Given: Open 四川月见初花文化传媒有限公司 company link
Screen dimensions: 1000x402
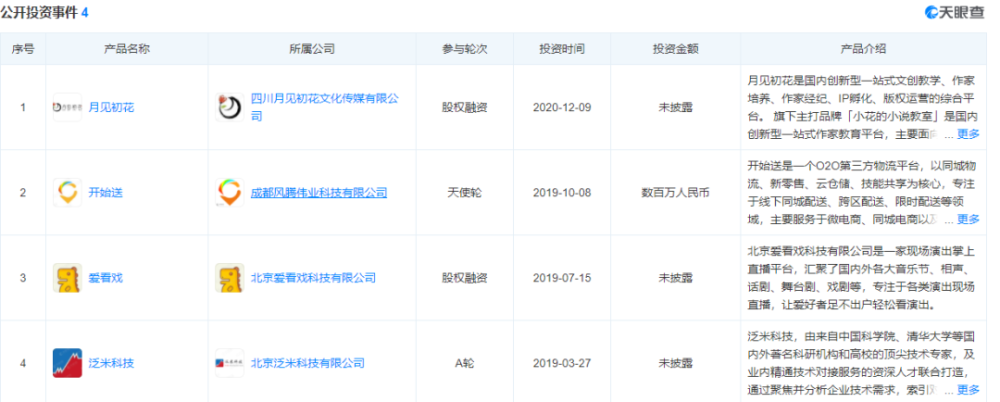Looking at the screenshot, I should point(325,107).
